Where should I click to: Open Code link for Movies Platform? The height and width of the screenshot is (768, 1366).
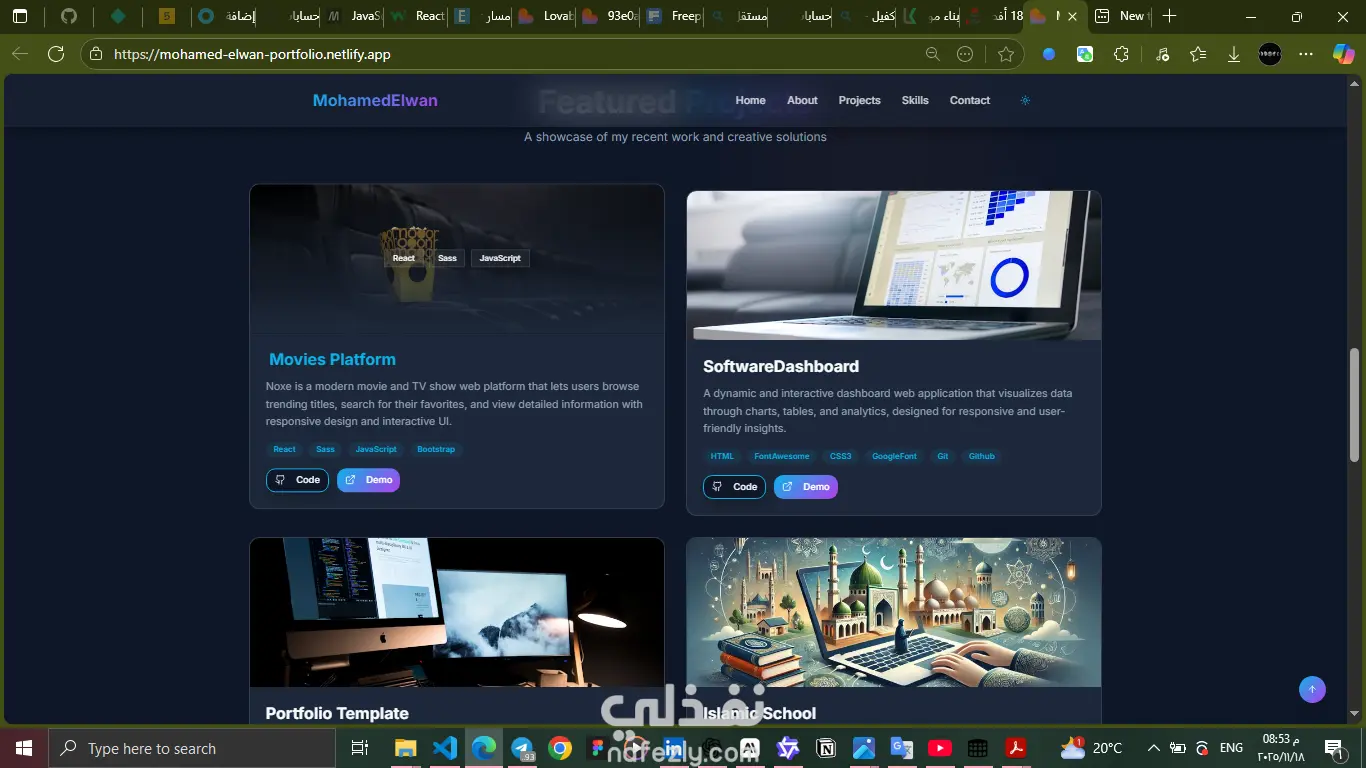pos(297,480)
